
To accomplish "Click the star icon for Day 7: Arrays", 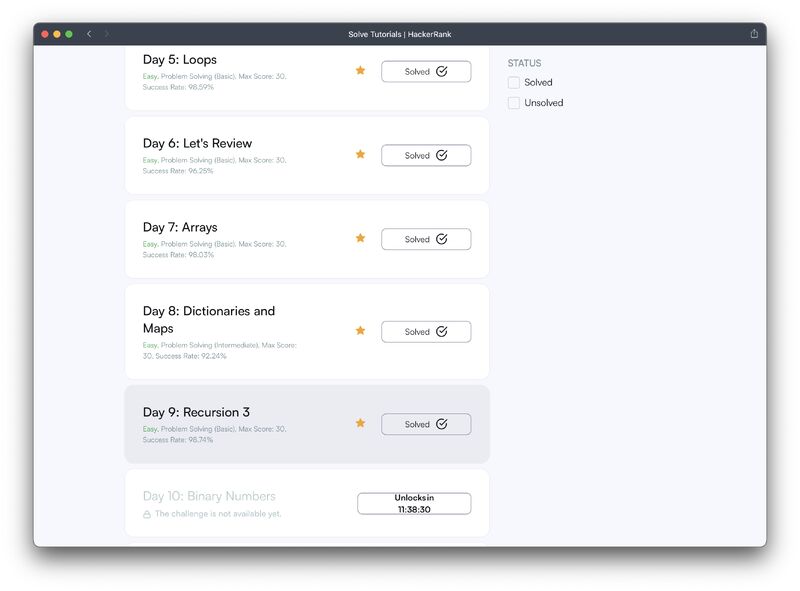I will pyautogui.click(x=360, y=238).
